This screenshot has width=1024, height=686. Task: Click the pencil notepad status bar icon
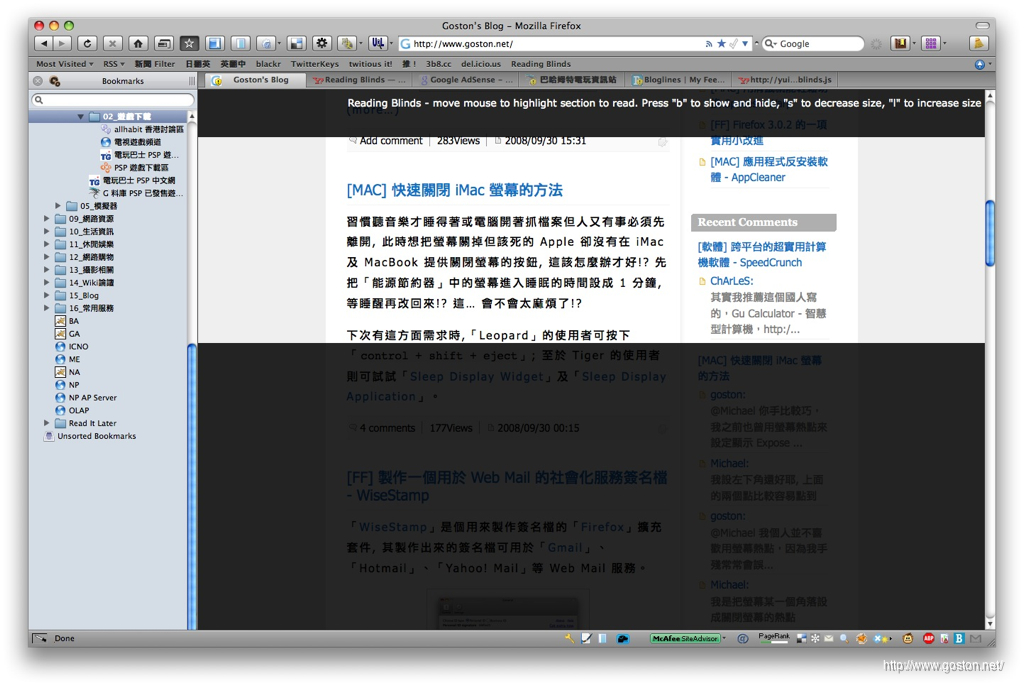click(586, 638)
